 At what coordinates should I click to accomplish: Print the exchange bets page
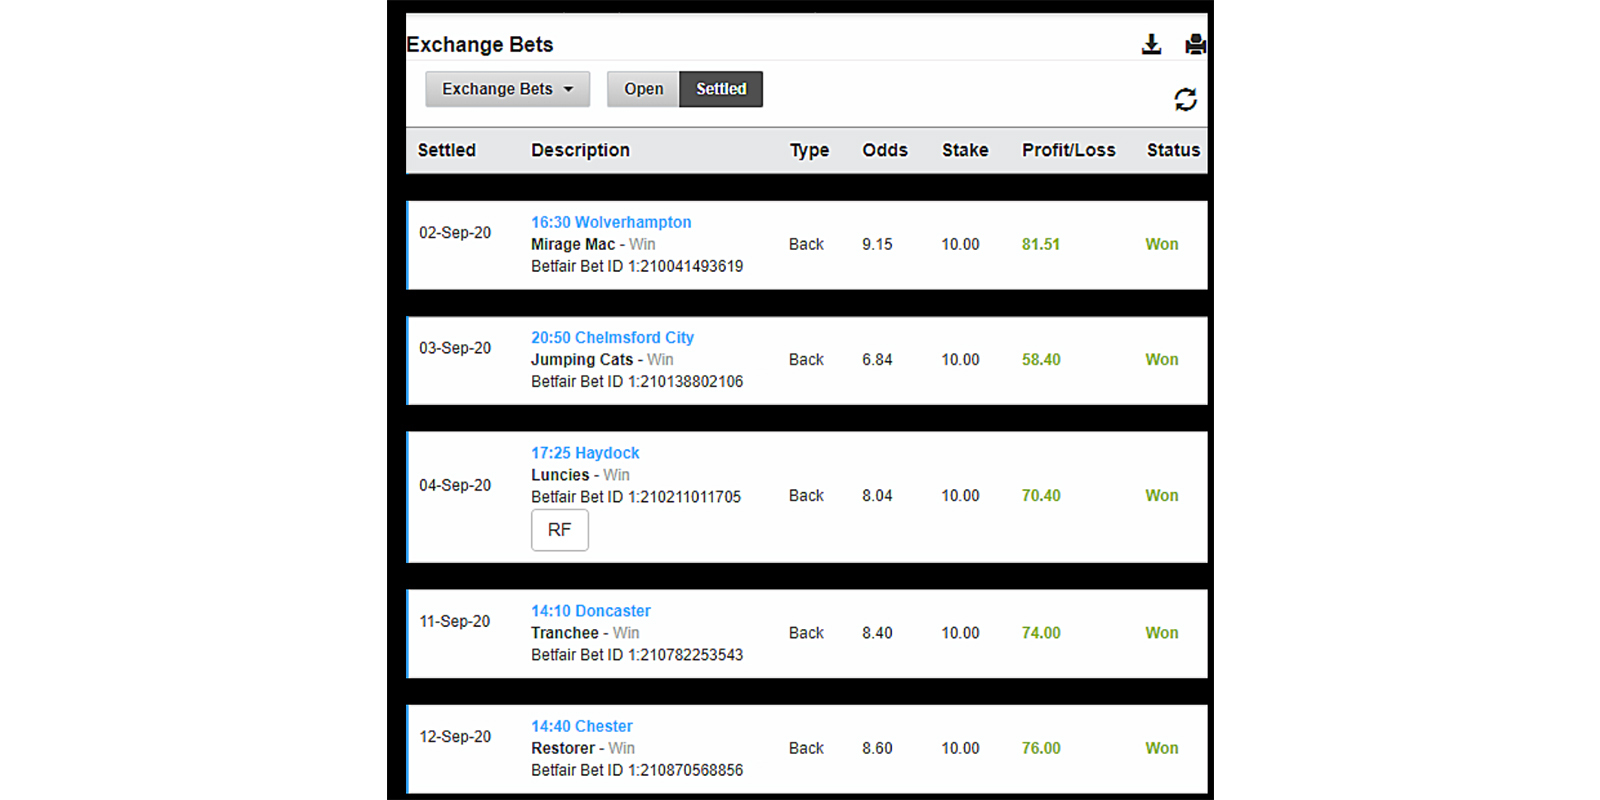click(1195, 44)
